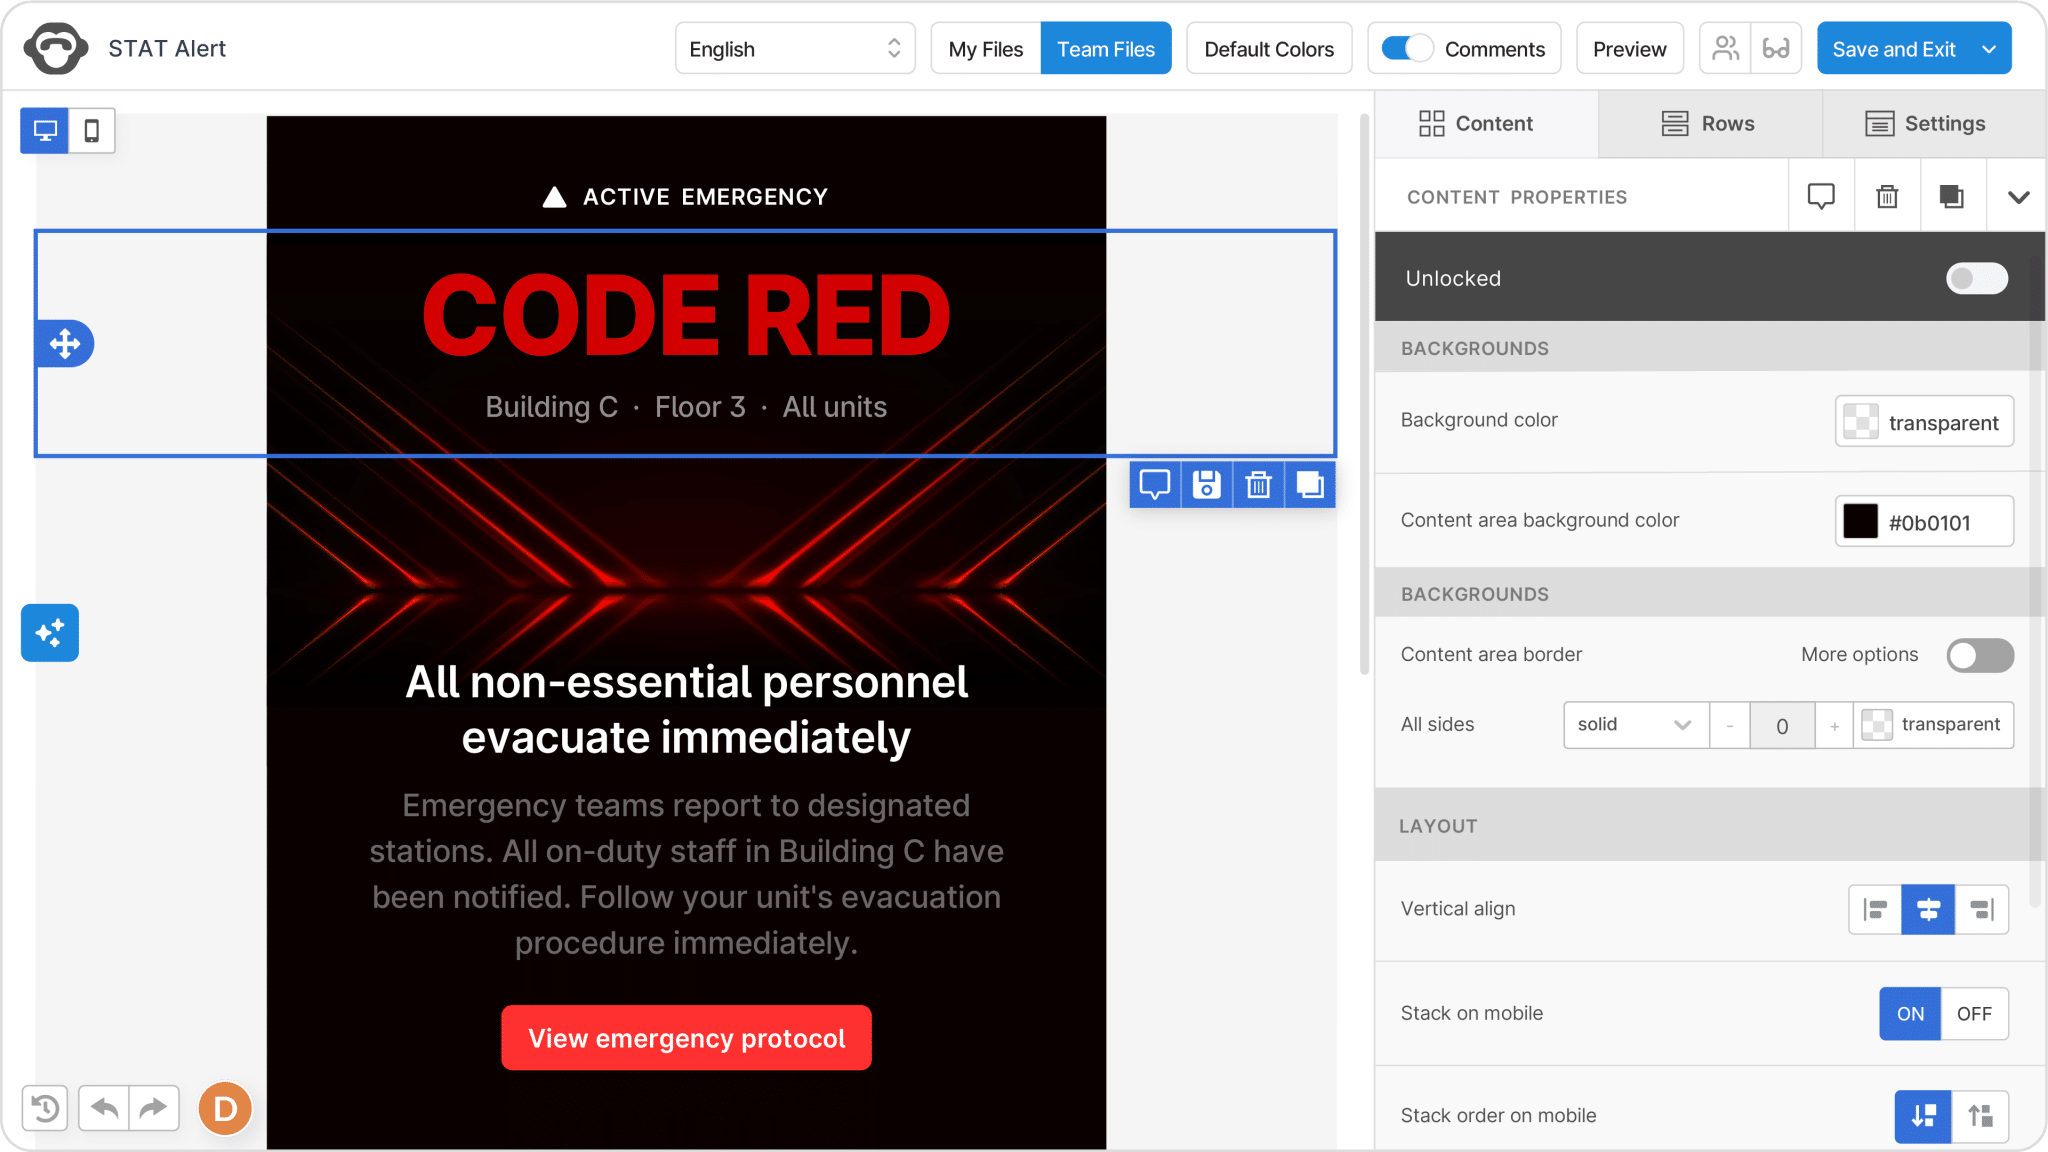Expand Save and Exit arrow menu
The image size is (2048, 1152).
pos(1989,49)
